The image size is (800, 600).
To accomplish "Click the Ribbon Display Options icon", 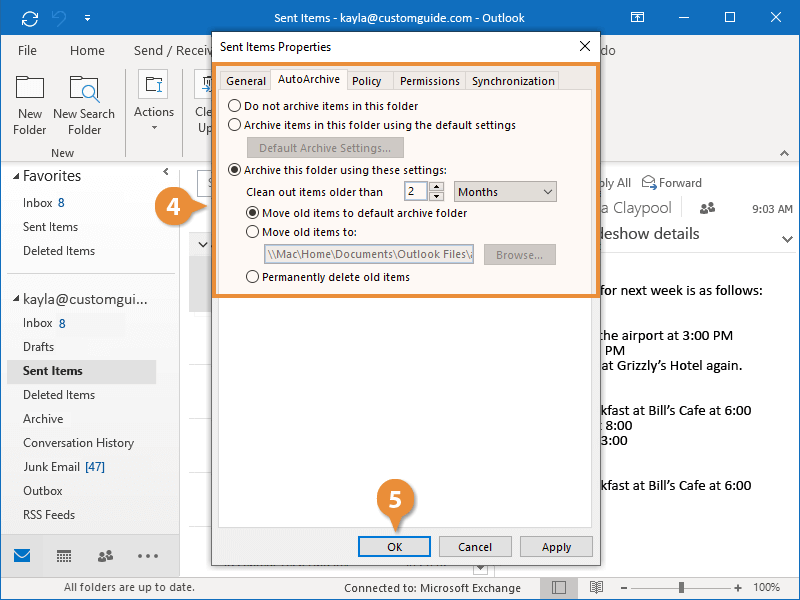I will (x=637, y=17).
